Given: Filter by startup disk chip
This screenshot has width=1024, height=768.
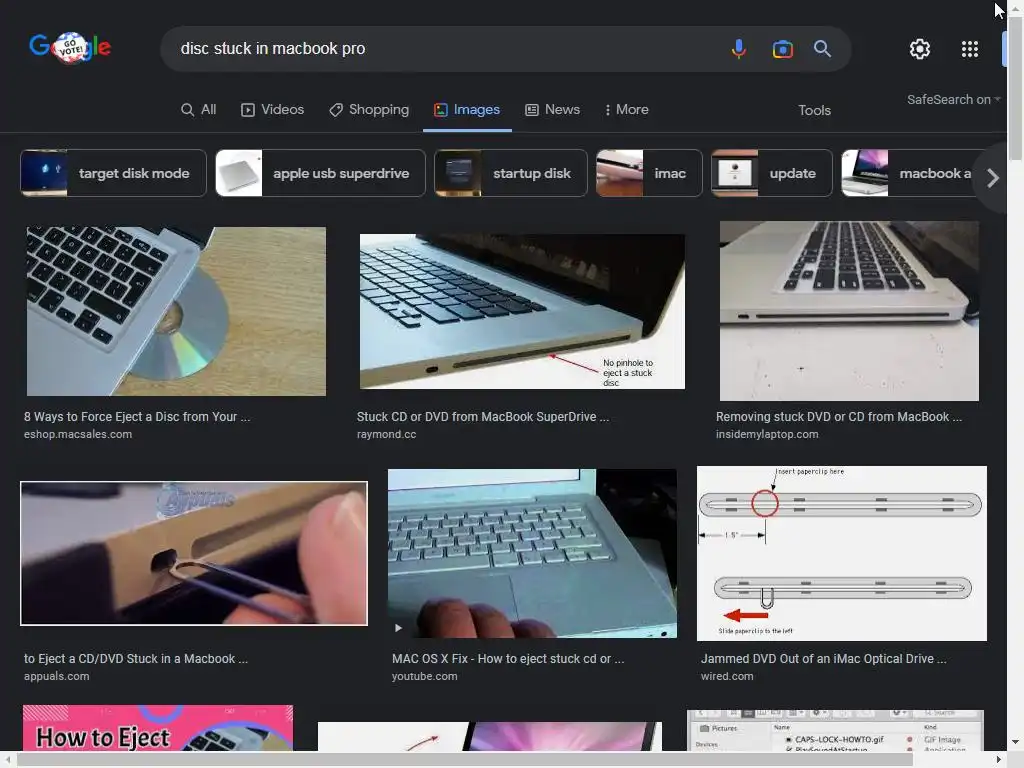Looking at the screenshot, I should click(x=511, y=173).
